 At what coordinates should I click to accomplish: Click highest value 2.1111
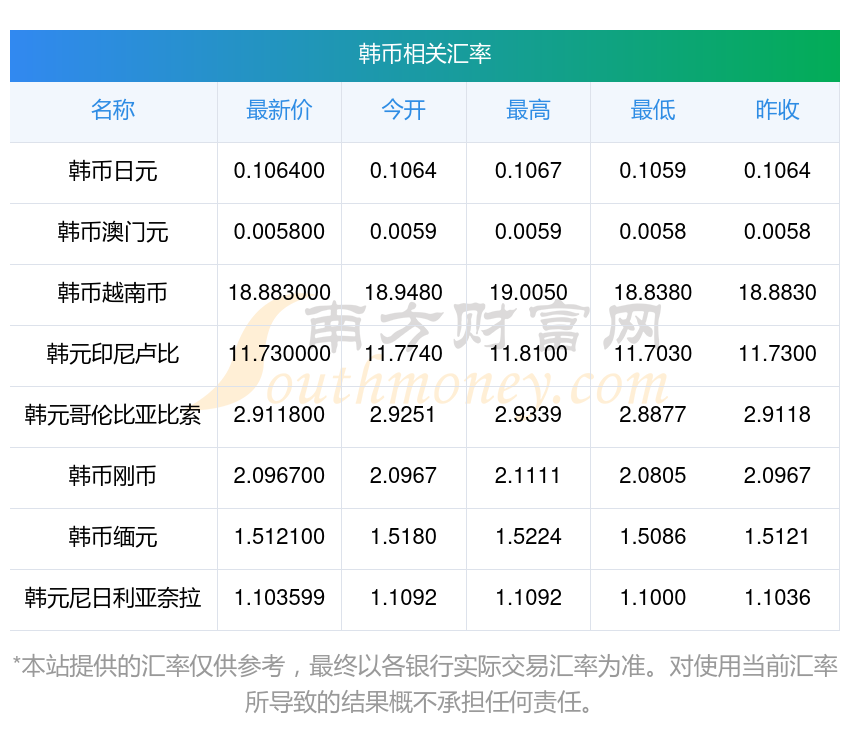tap(528, 476)
